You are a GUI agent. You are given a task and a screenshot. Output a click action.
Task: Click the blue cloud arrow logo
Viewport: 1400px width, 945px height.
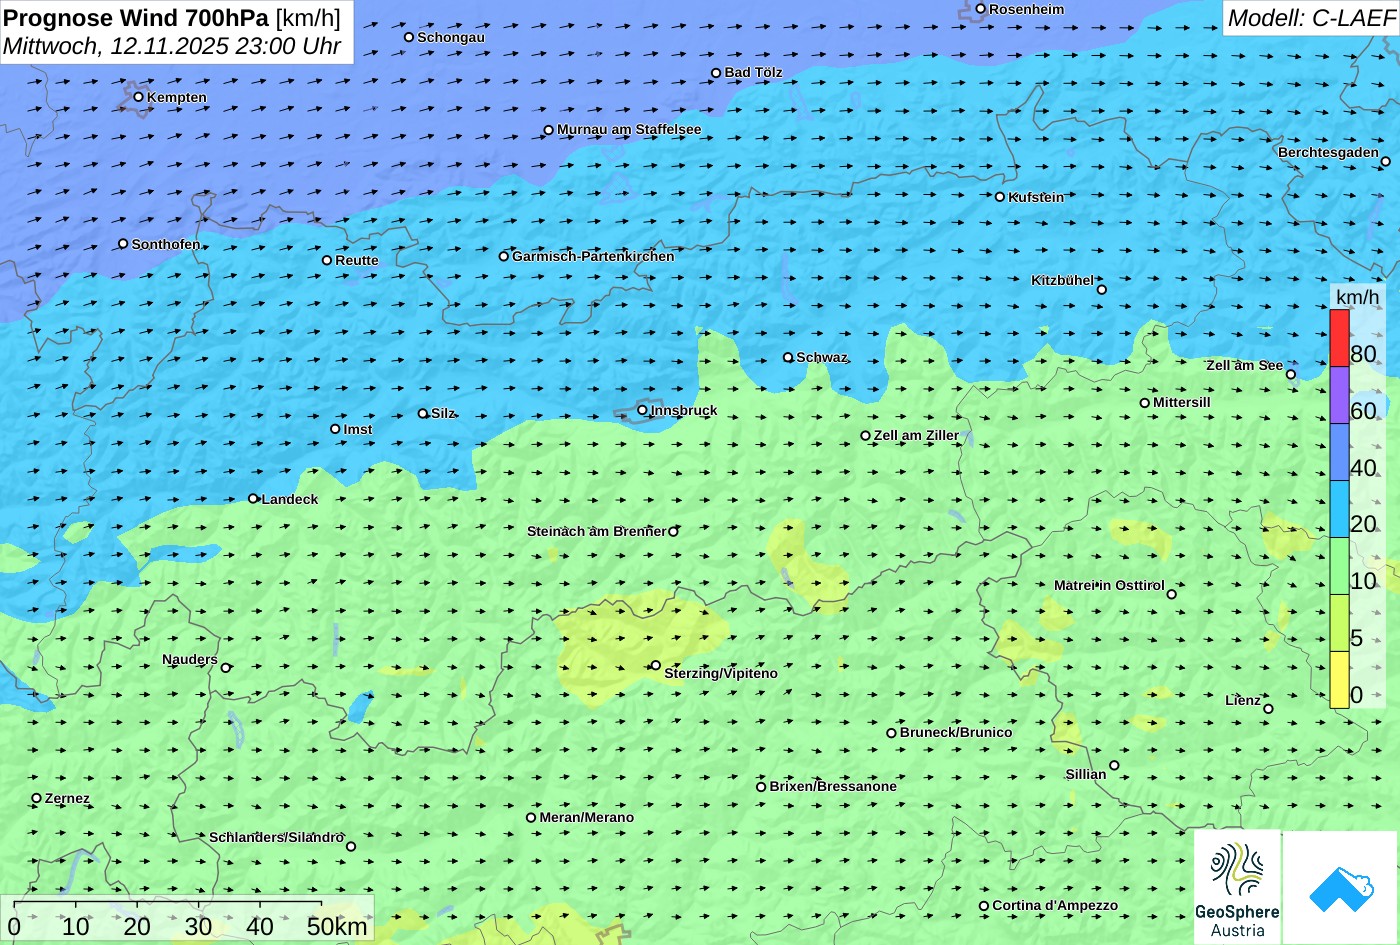(x=1340, y=888)
